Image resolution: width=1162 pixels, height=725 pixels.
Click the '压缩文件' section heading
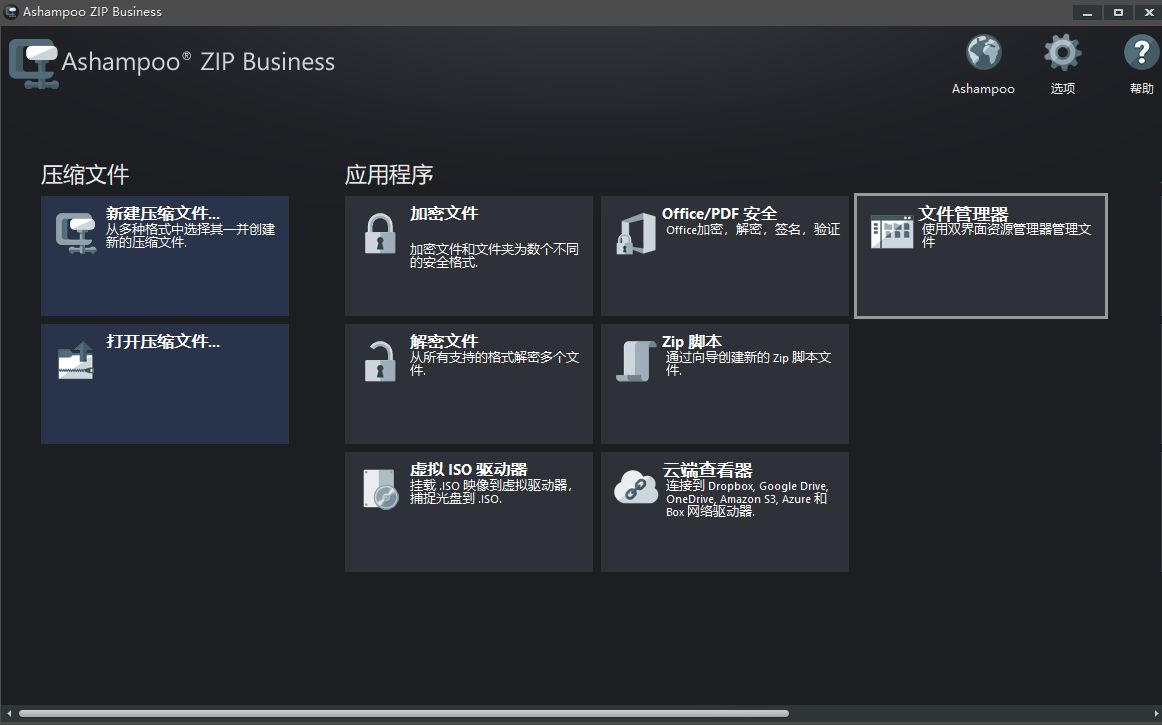[85, 175]
